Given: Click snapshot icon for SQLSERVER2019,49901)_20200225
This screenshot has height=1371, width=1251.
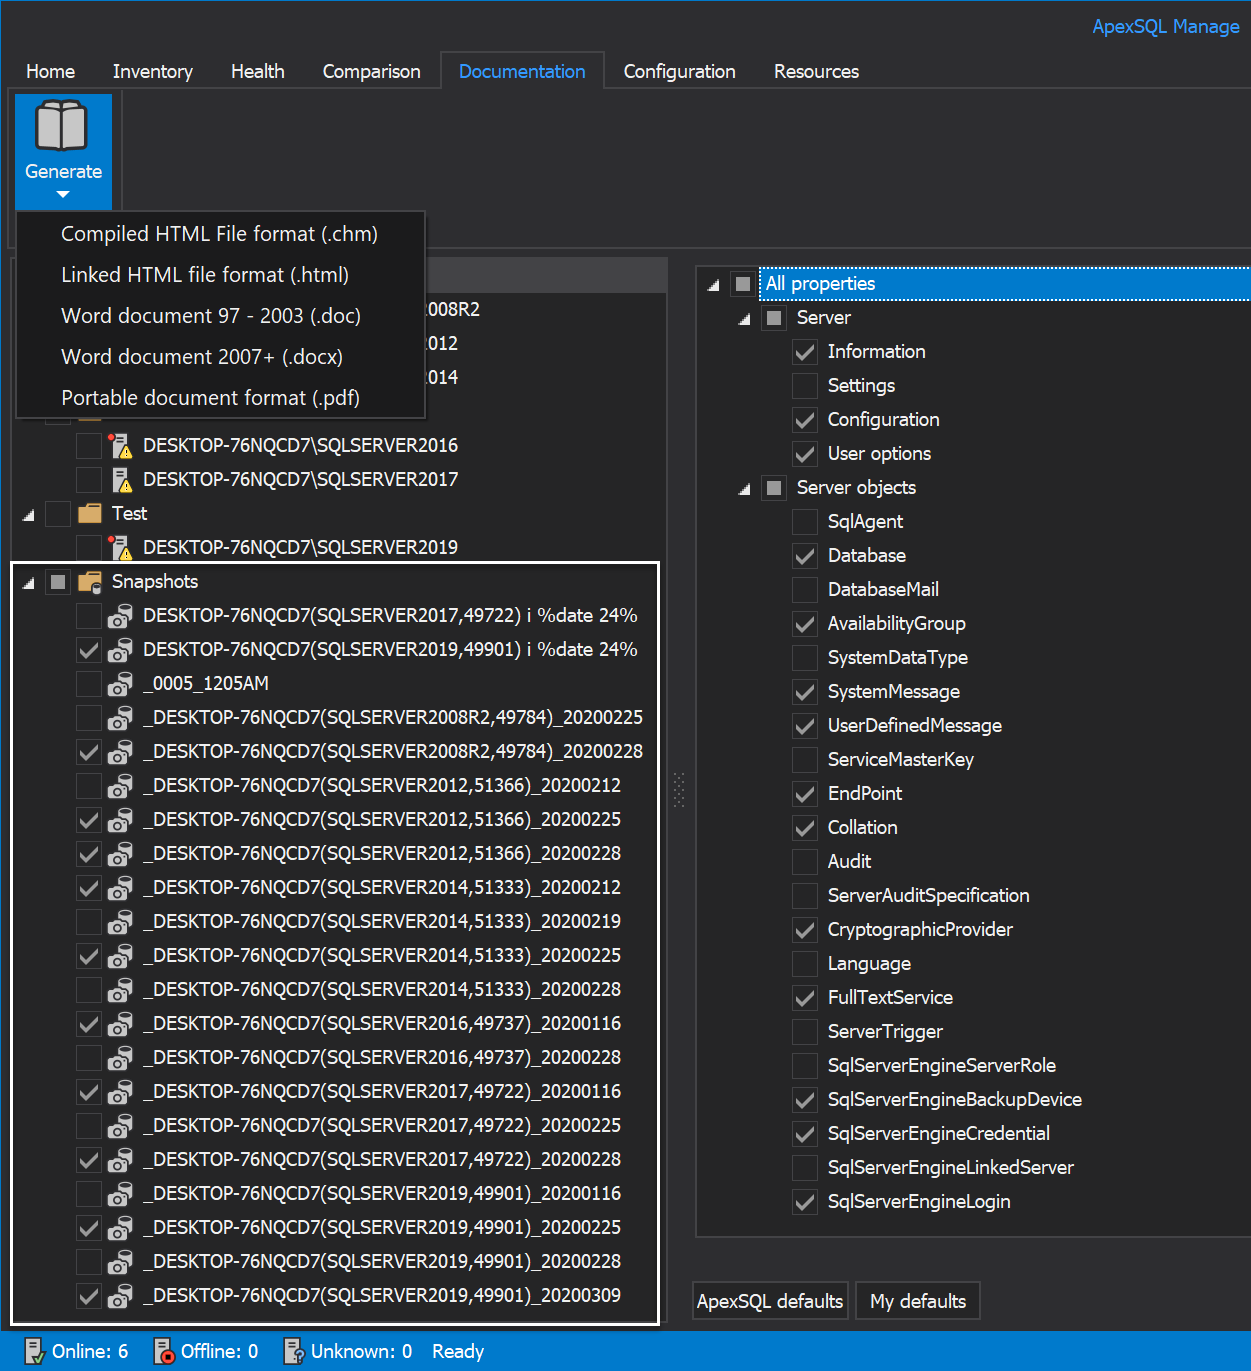Looking at the screenshot, I should [120, 1228].
